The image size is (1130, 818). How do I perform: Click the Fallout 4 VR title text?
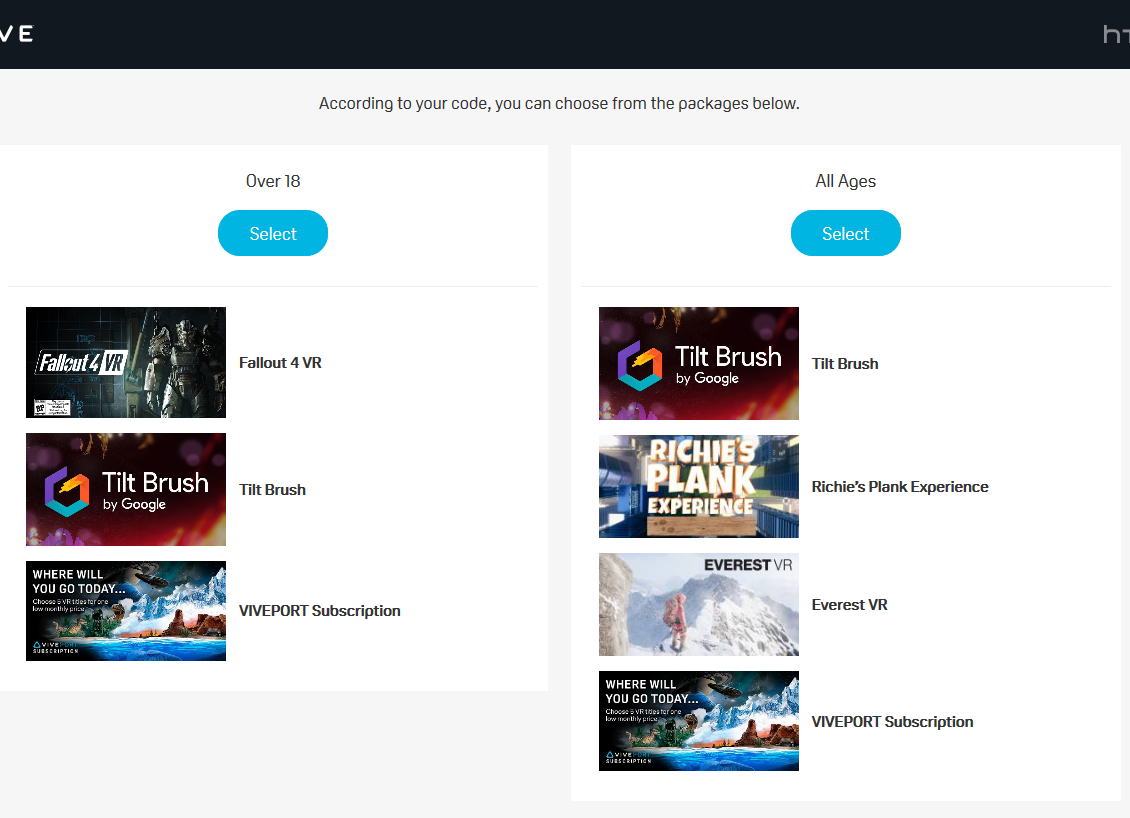click(x=280, y=363)
